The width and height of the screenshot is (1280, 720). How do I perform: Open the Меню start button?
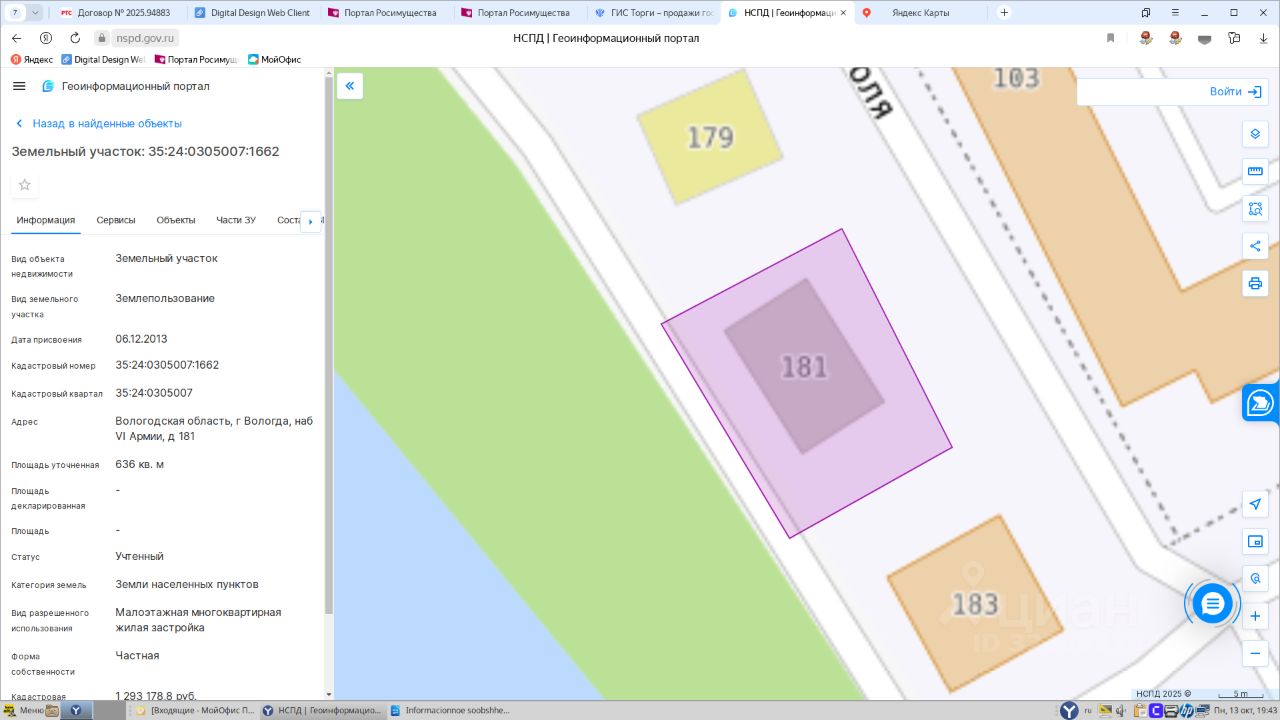[23, 711]
